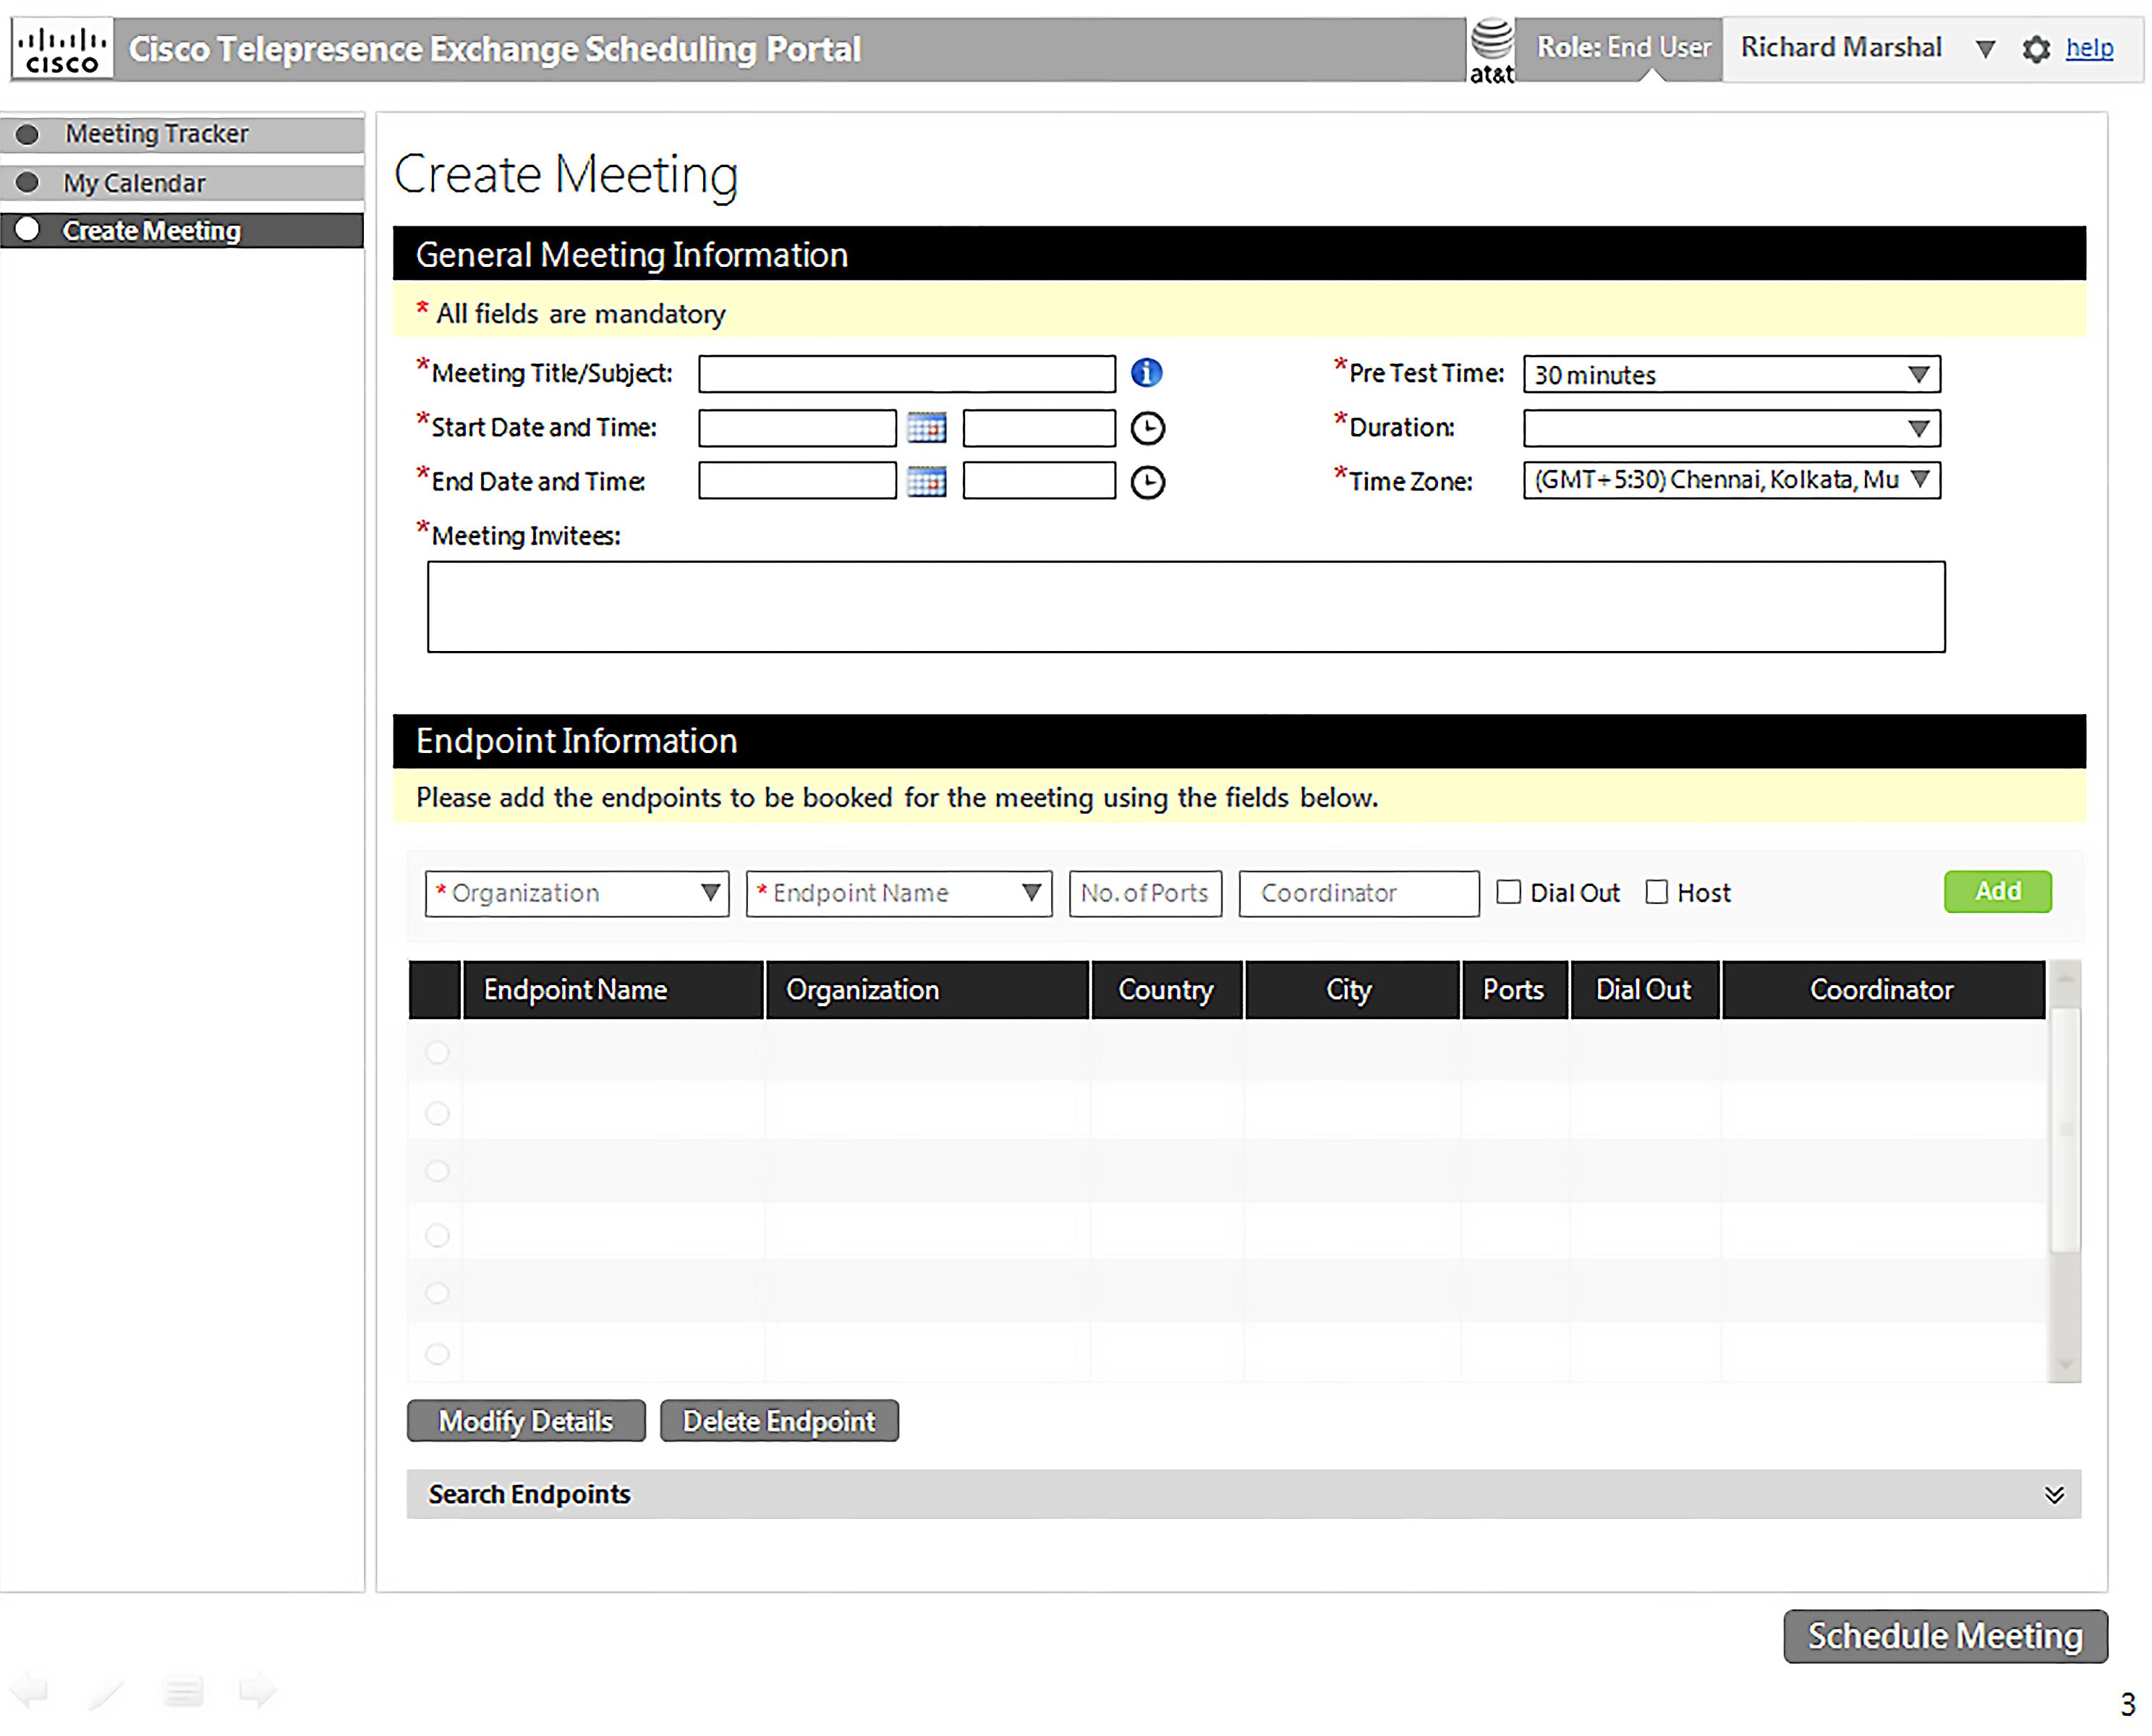Screen dimensions: 2152x1736
Task: Click the Cisco logo in header
Action: (62, 49)
